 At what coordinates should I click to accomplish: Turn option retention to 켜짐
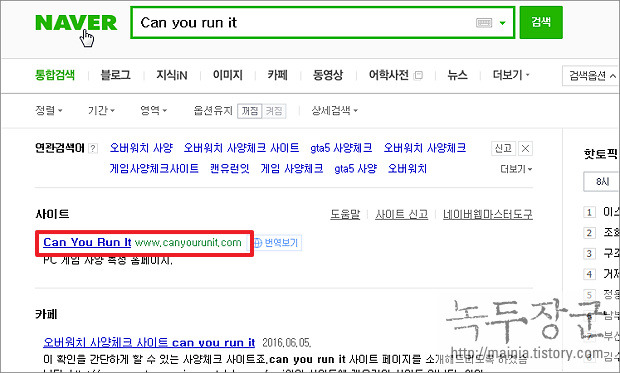pos(274,111)
